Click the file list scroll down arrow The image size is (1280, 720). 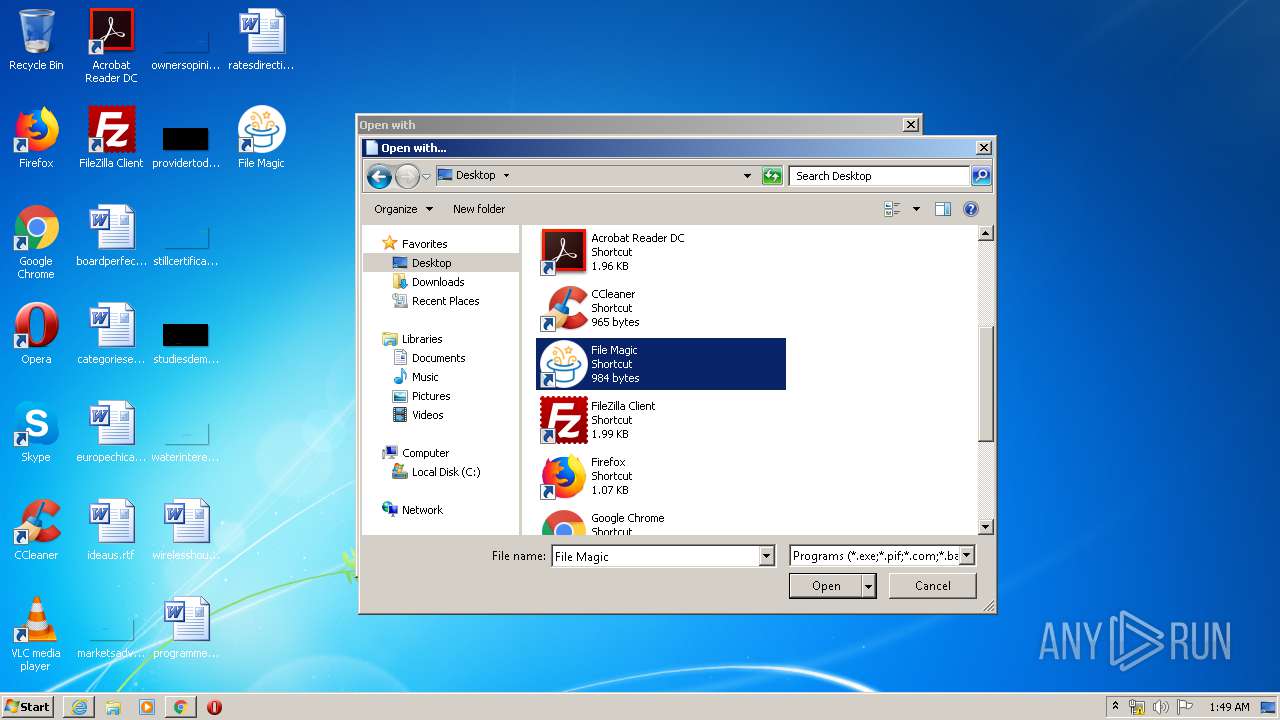(985, 527)
